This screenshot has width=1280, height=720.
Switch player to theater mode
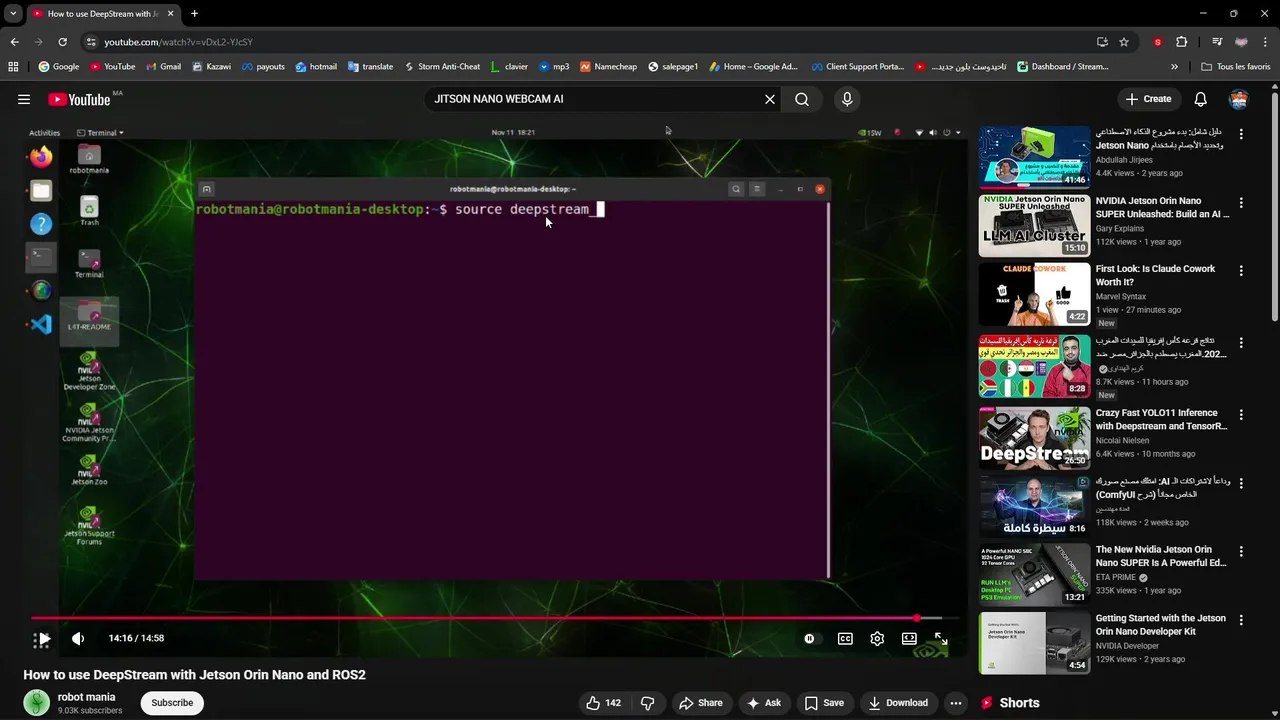(x=909, y=639)
